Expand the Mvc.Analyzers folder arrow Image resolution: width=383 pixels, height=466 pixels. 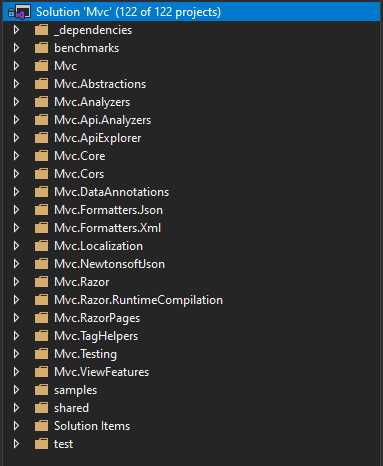16,102
